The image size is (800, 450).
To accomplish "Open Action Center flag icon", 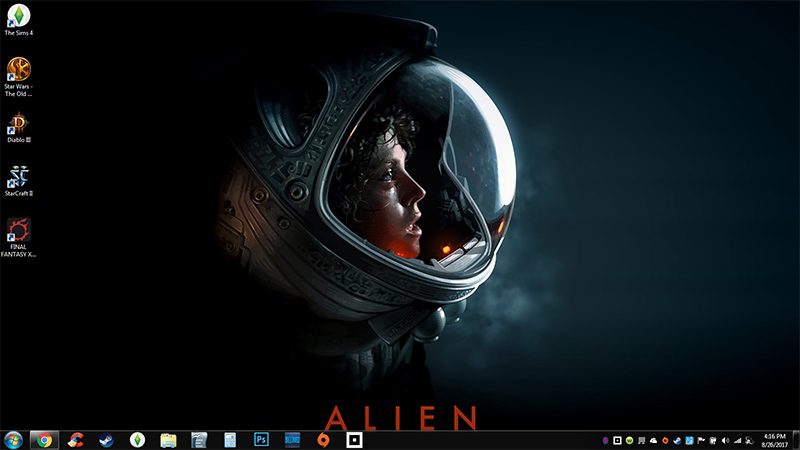I will pyautogui.click(x=701, y=440).
